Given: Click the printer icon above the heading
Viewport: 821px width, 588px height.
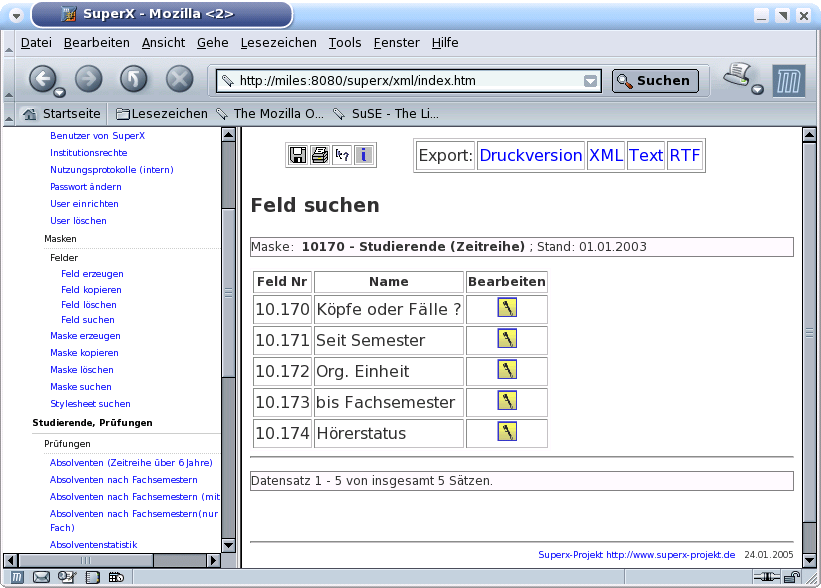Looking at the screenshot, I should (320, 155).
